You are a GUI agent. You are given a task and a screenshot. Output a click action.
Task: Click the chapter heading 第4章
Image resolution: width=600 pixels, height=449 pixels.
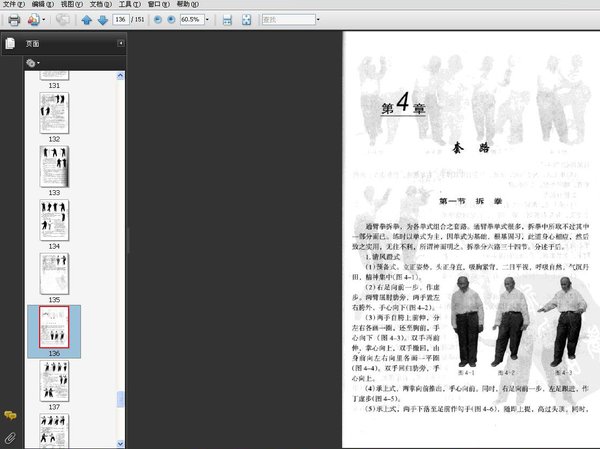(x=403, y=103)
